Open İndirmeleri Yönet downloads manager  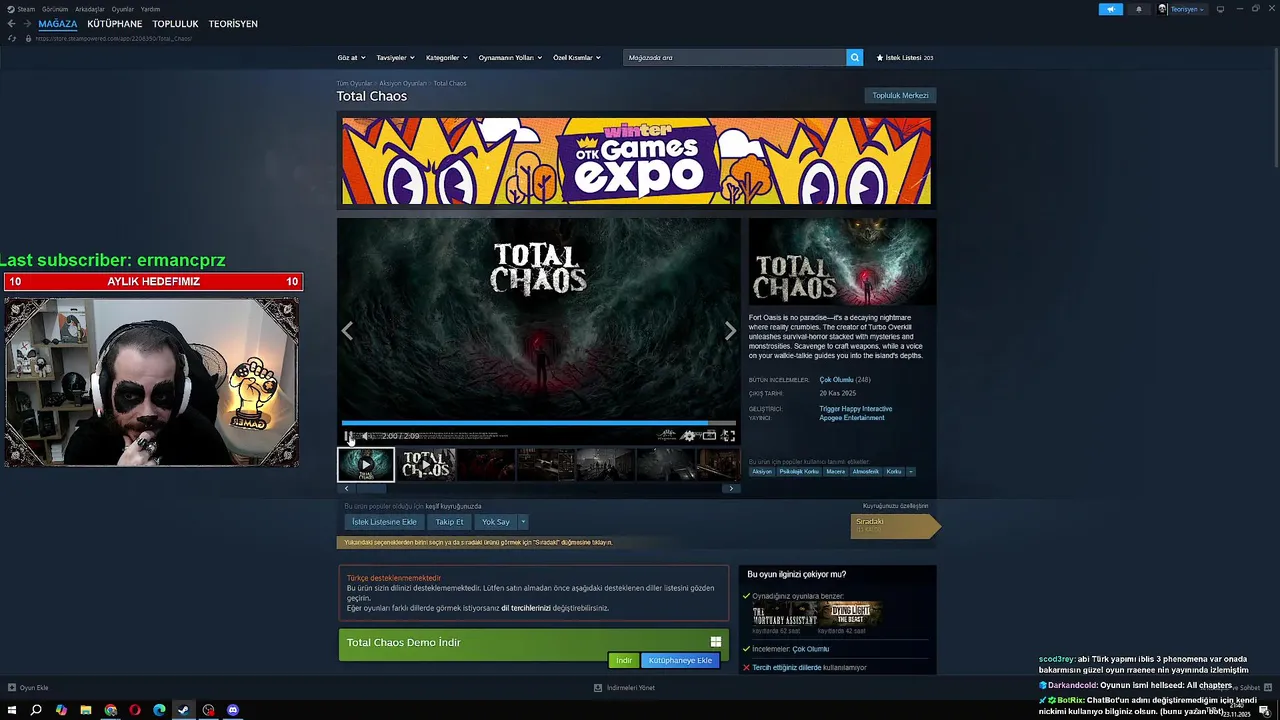tap(624, 688)
